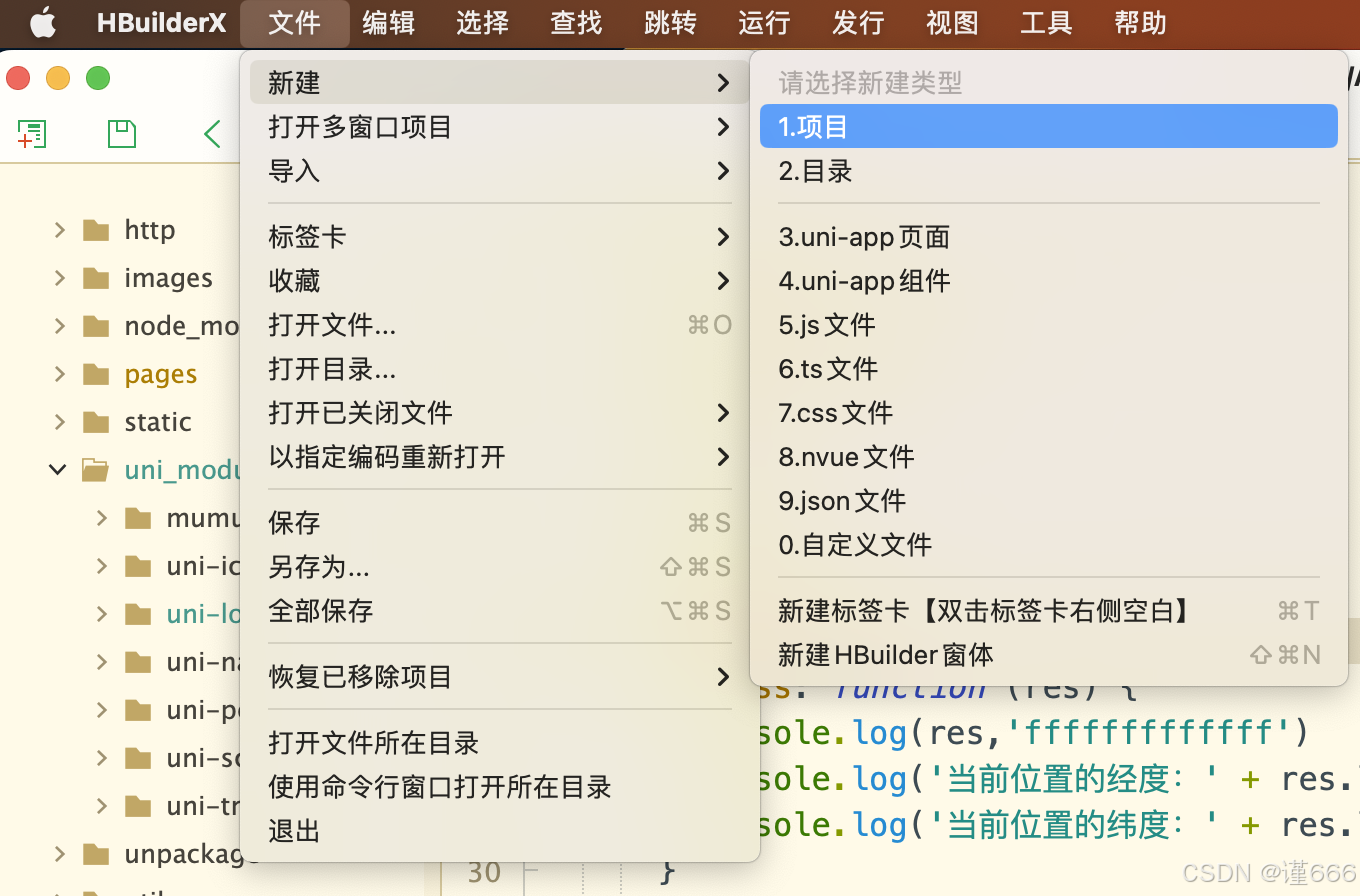The image size is (1360, 896).
Task: Open the 标签卡 submenu
Action: [500, 237]
